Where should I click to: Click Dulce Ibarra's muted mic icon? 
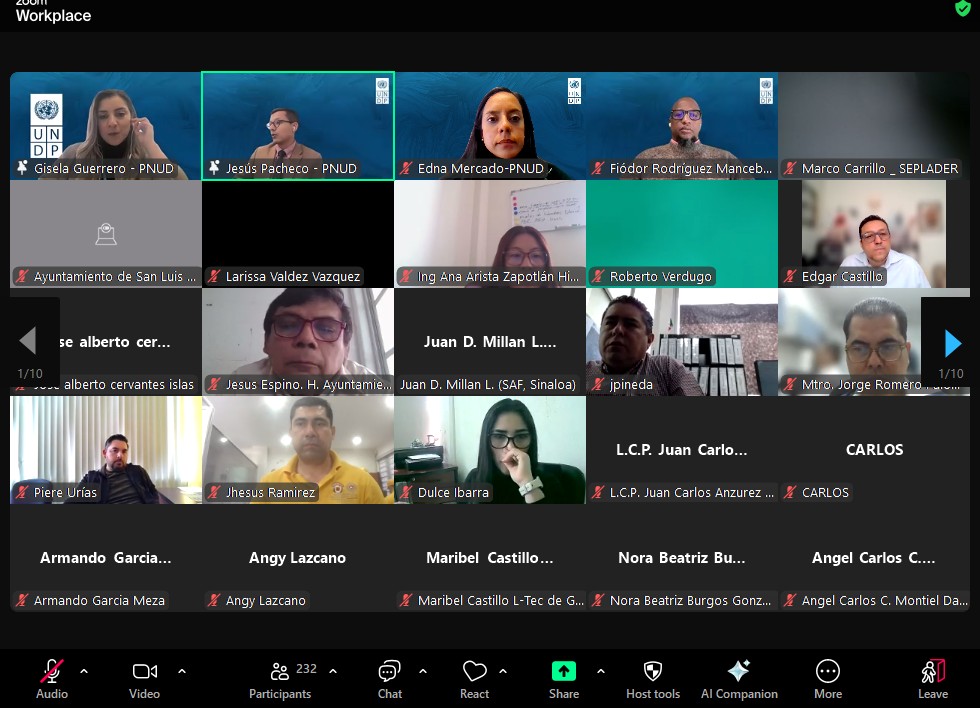tap(406, 492)
